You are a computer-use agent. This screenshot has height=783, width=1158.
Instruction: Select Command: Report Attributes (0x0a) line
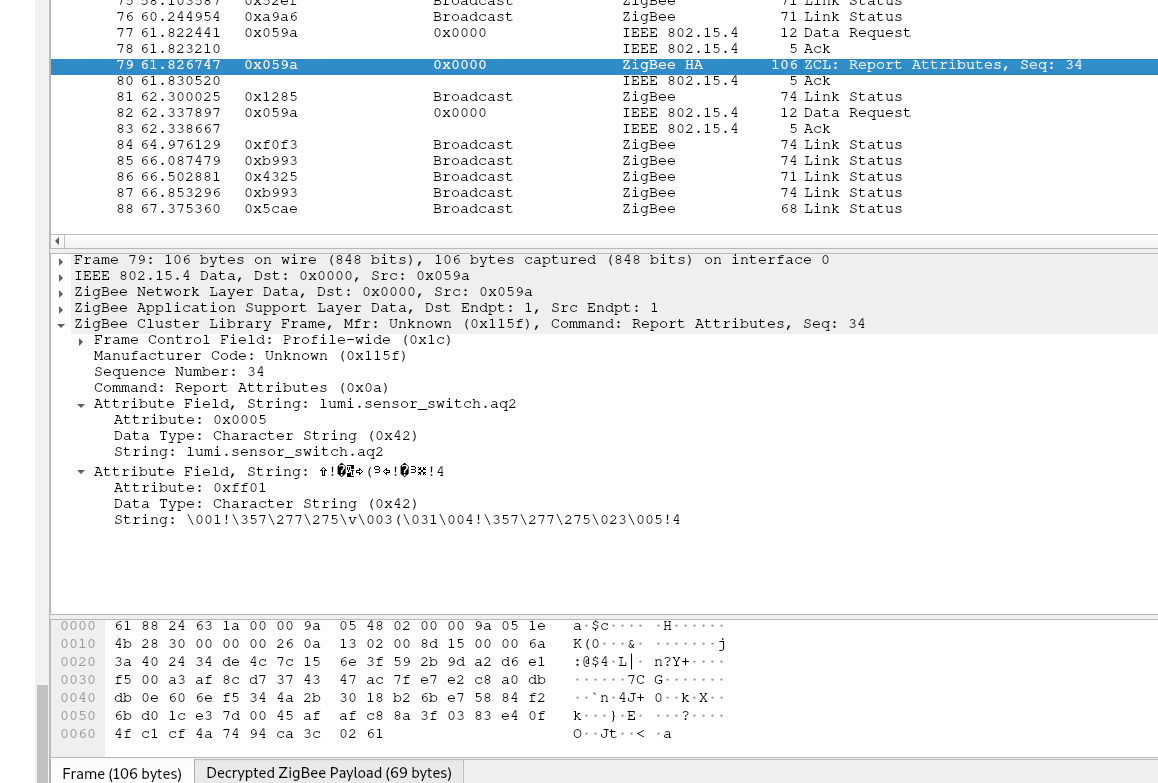241,389
